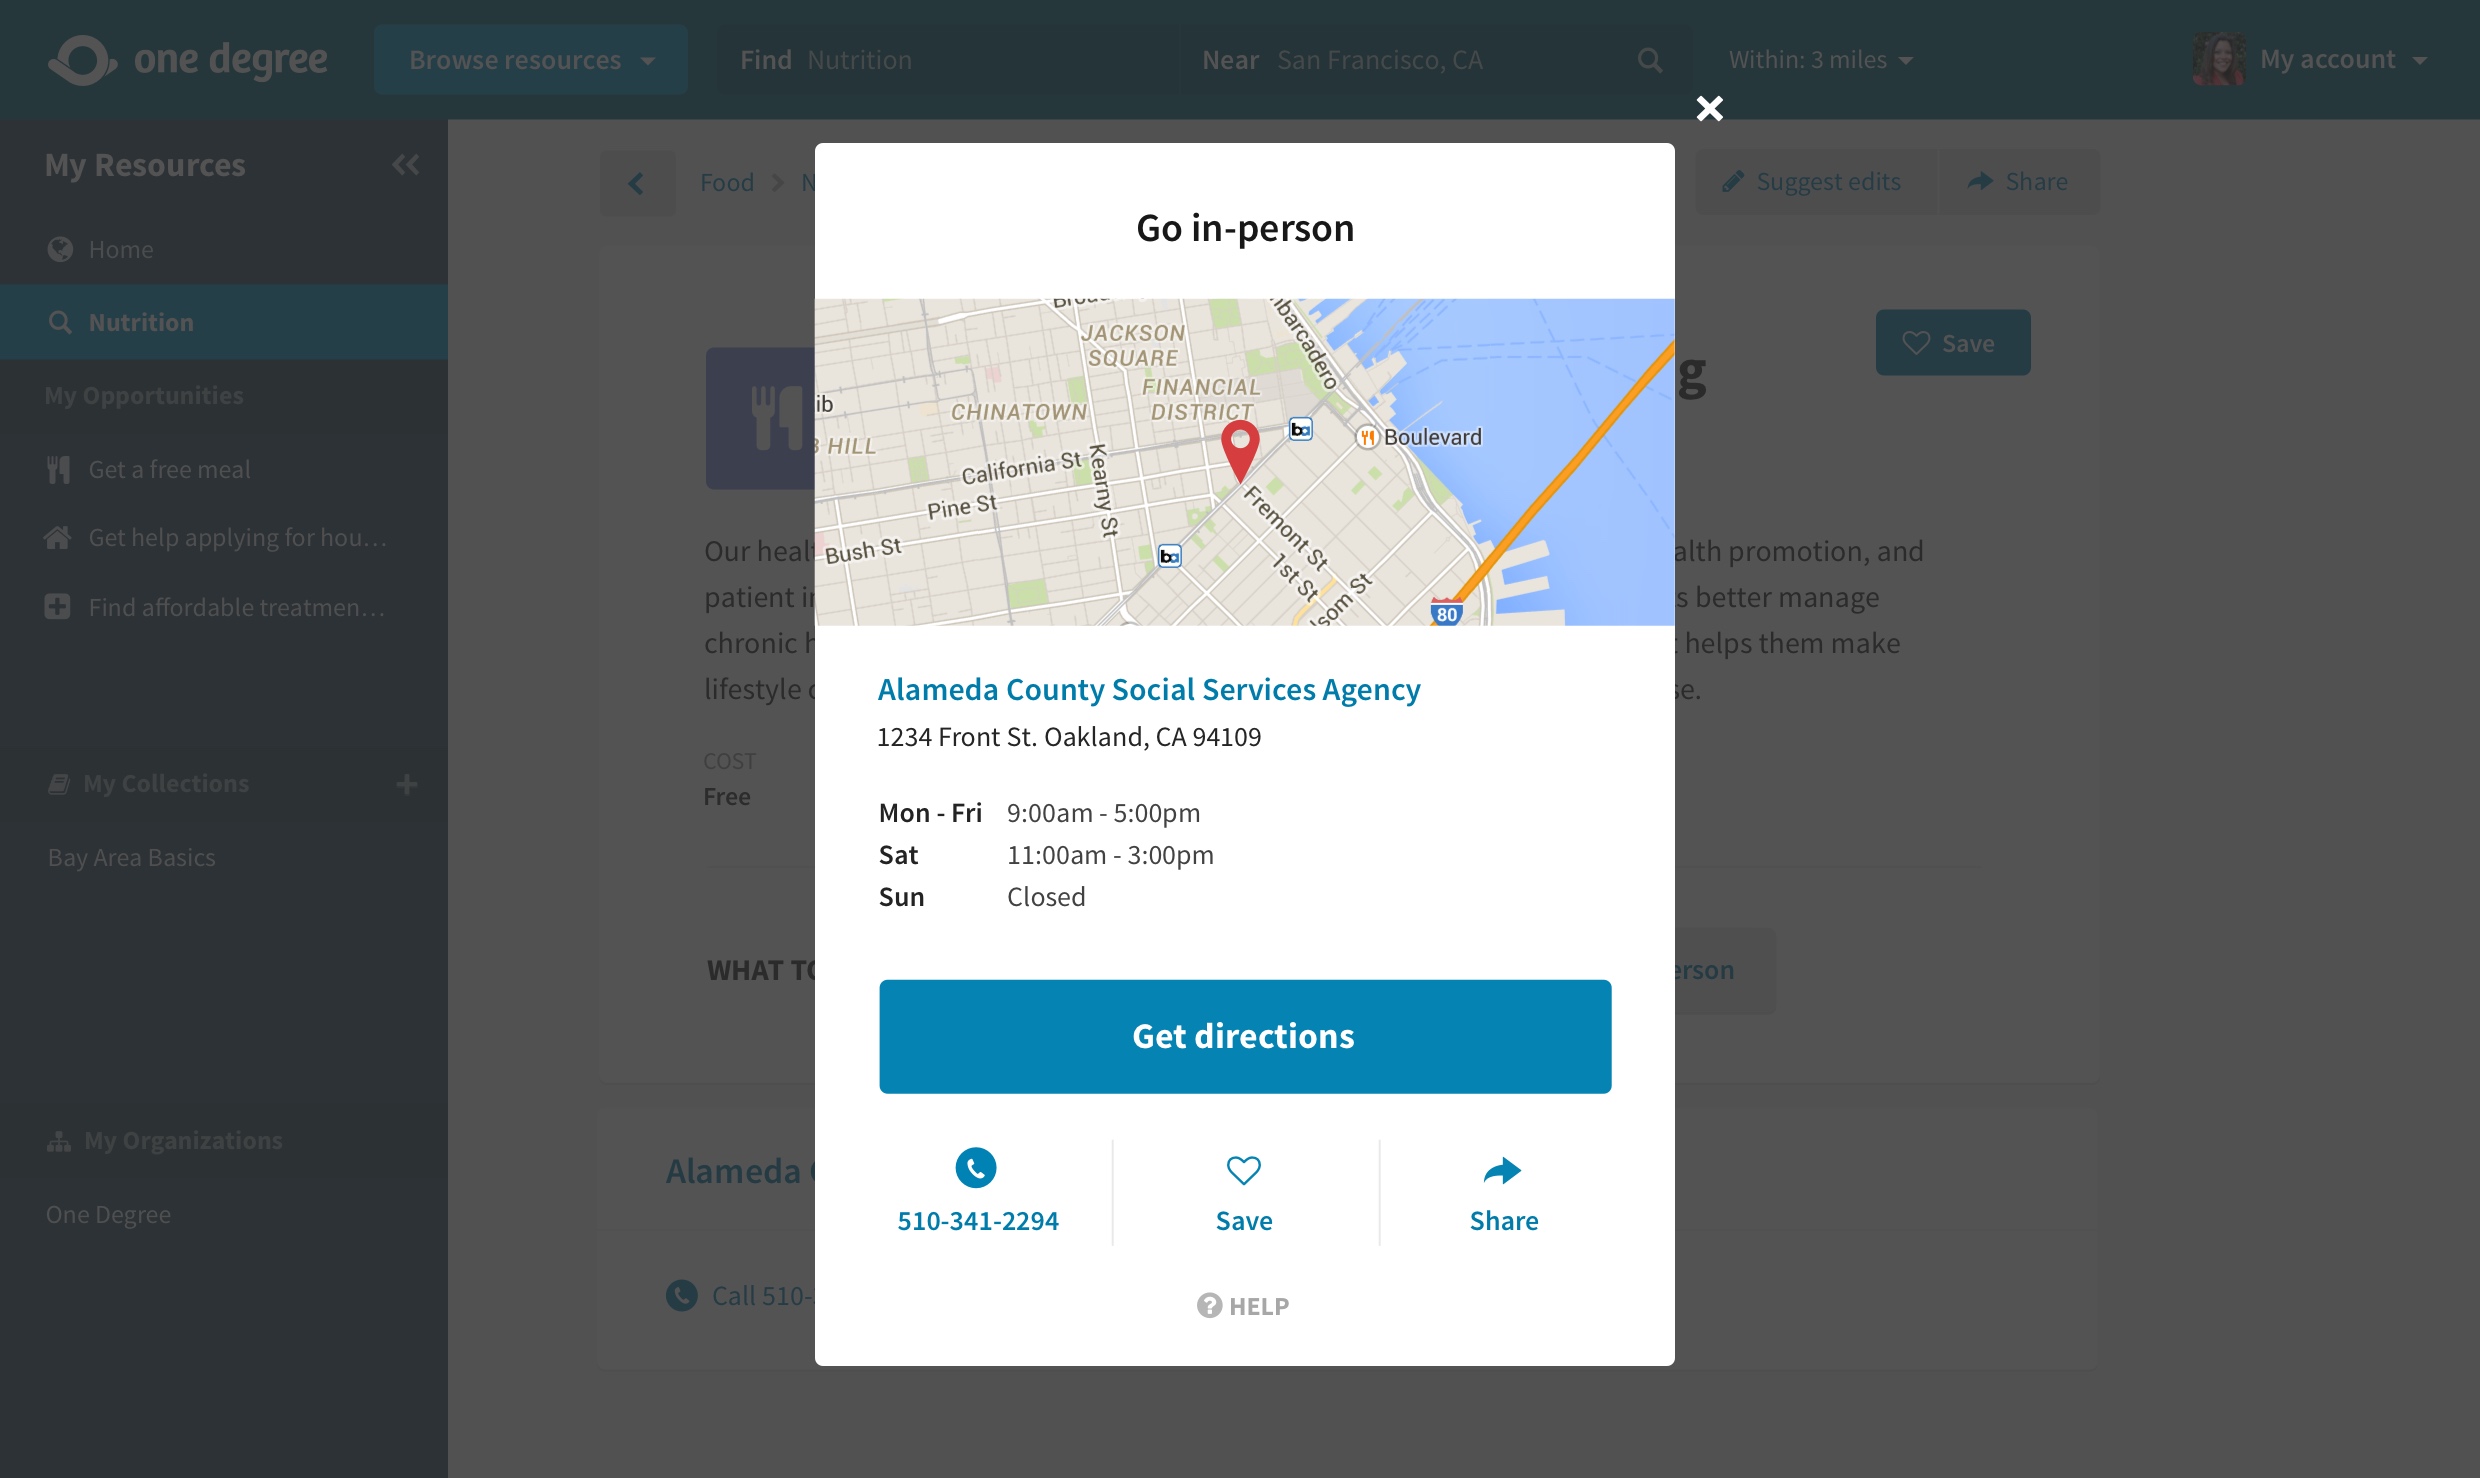
Task: Click the one degree logo
Action: (x=189, y=60)
